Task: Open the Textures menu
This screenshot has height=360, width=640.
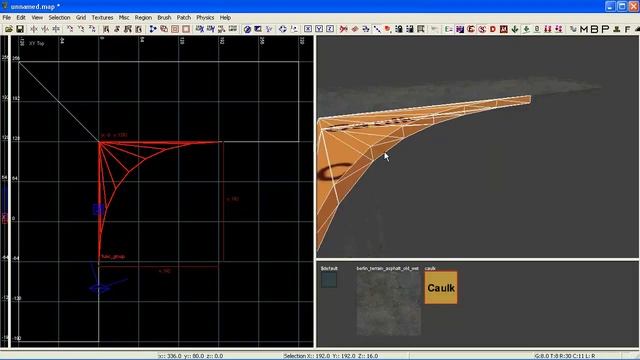Action: point(102,18)
